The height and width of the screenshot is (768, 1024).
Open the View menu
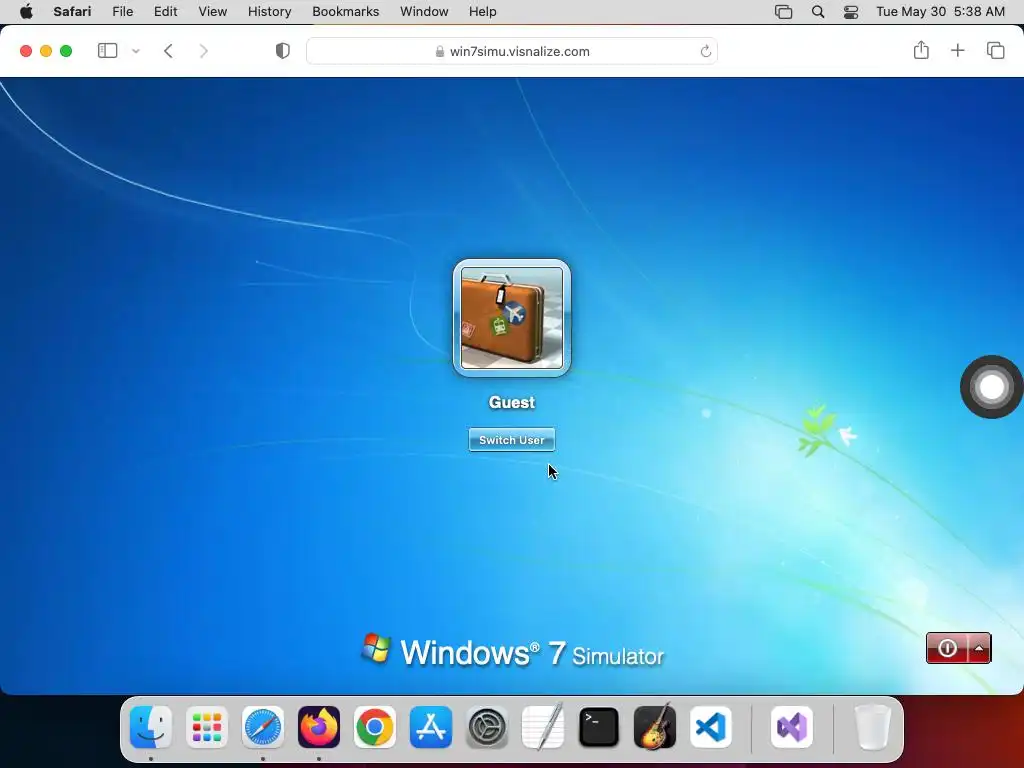coord(213,12)
